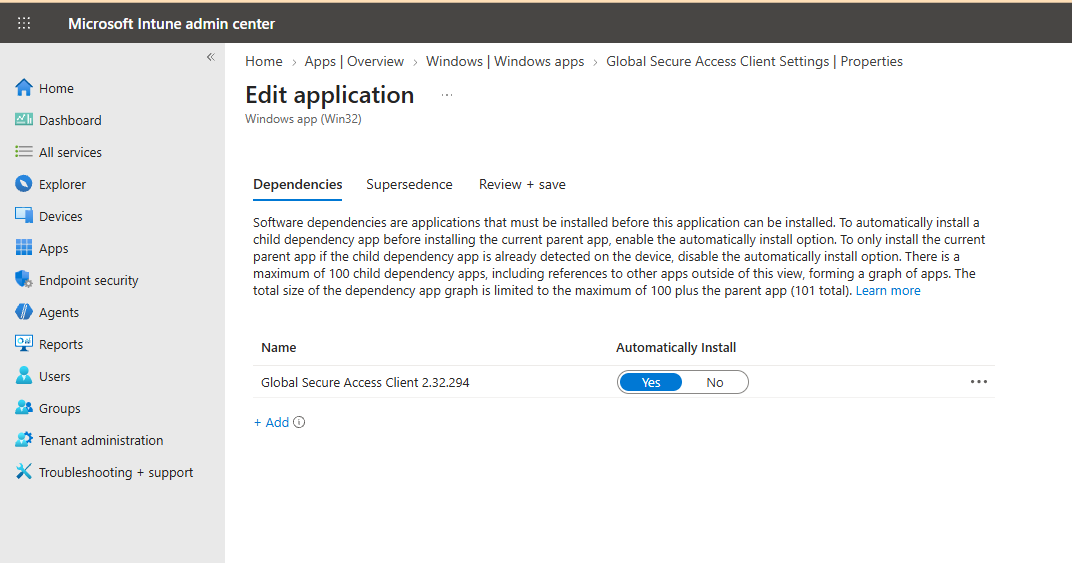The image size is (1072, 563).
Task: Click Apps | Overview breadcrumb
Action: coord(354,62)
